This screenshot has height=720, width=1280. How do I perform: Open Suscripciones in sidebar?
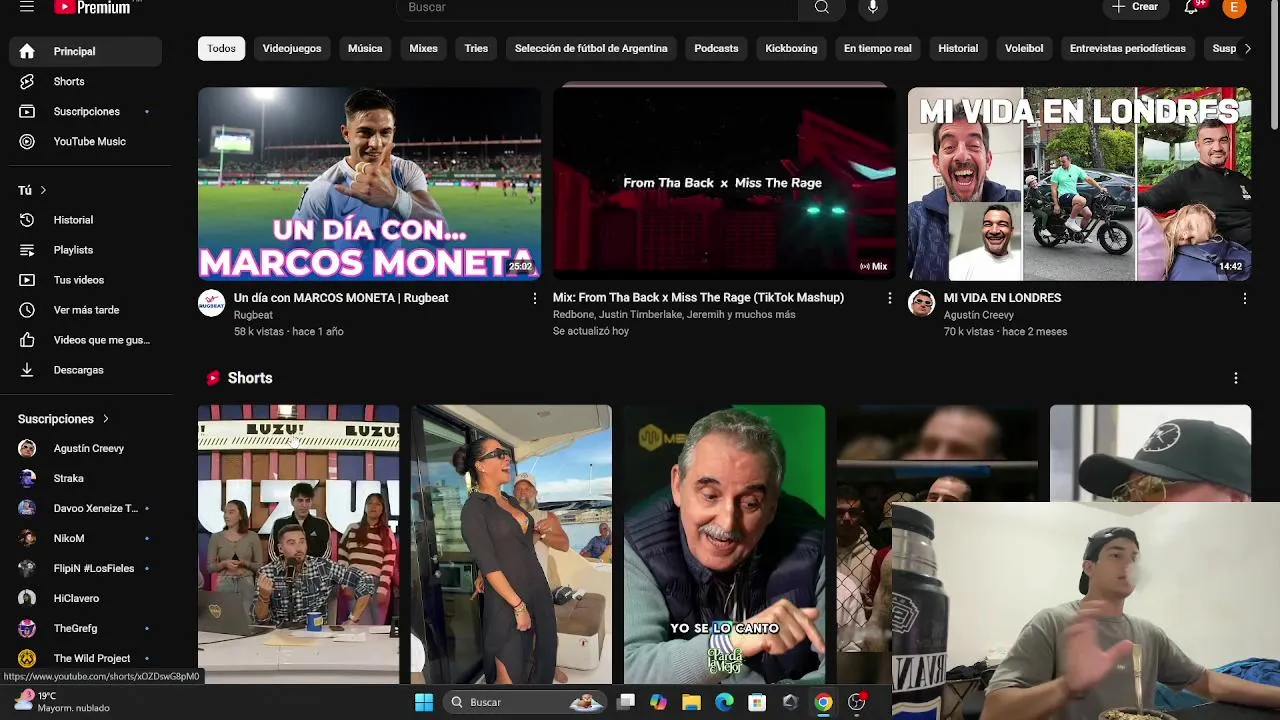pyautogui.click(x=85, y=111)
